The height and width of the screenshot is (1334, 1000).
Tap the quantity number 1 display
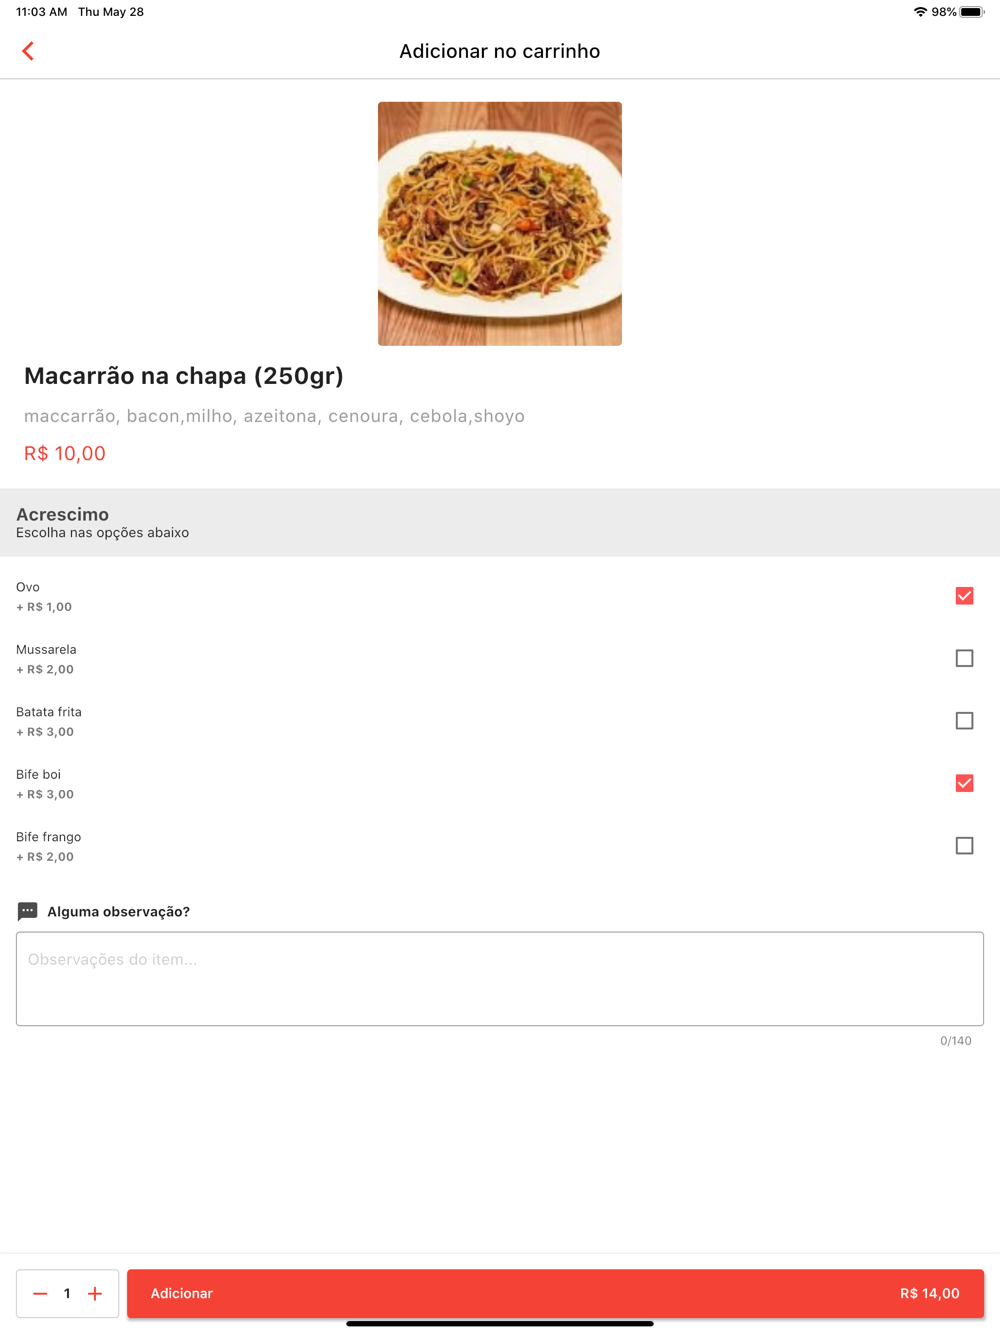click(x=67, y=1293)
